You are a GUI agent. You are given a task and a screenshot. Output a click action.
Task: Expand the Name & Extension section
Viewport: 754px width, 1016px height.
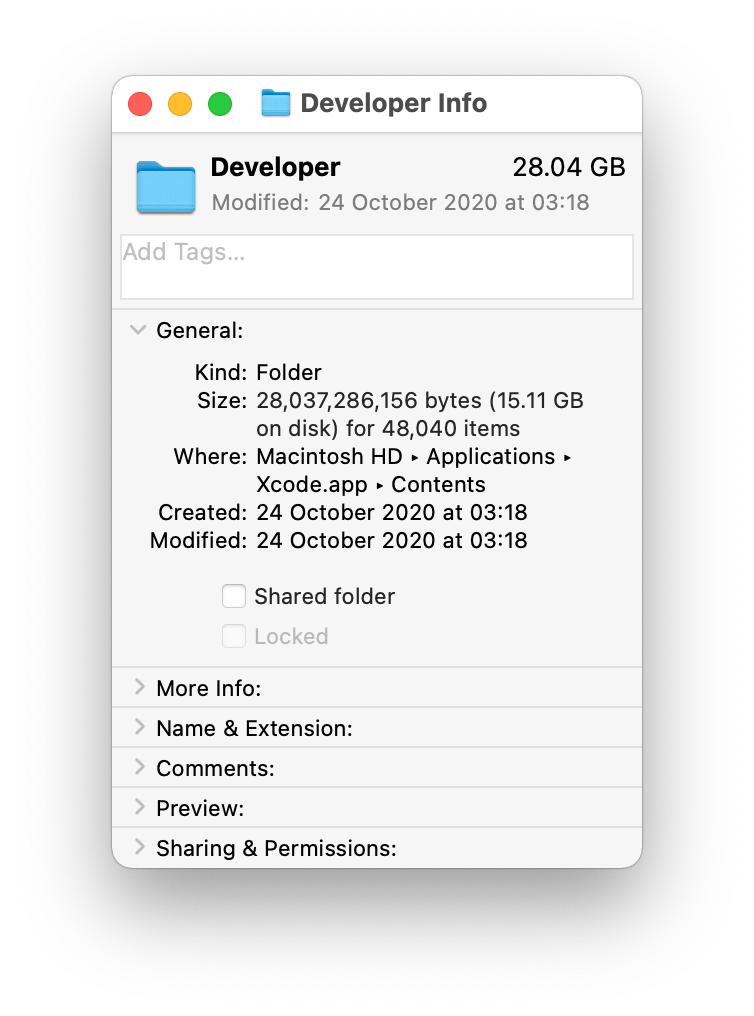[x=139, y=727]
